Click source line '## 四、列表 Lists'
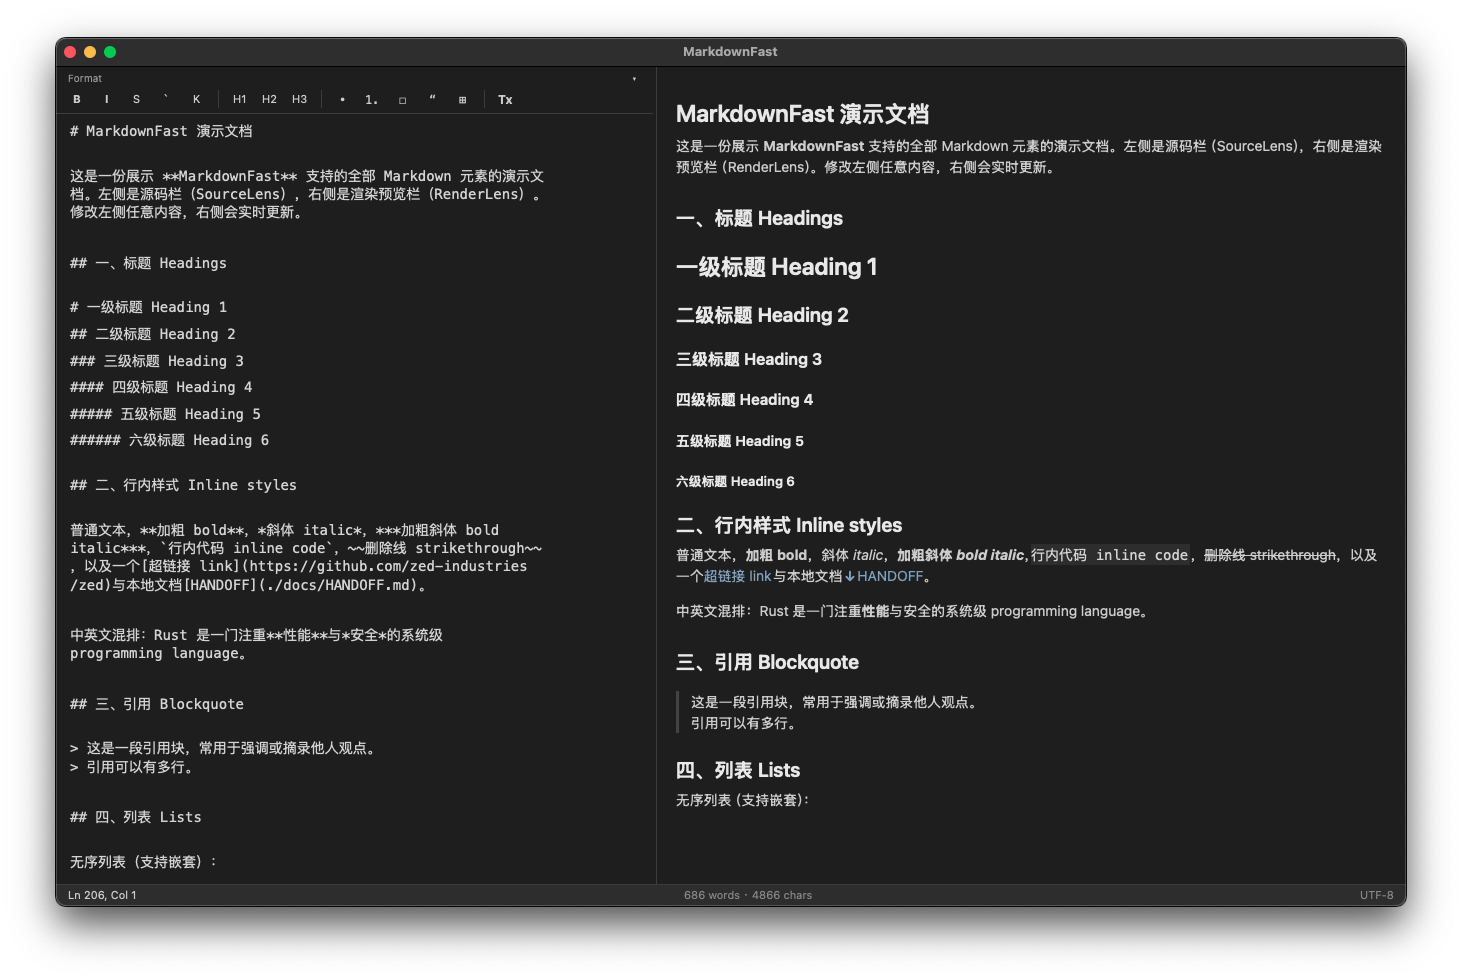Screen dimensions: 1462x980 click(136, 817)
